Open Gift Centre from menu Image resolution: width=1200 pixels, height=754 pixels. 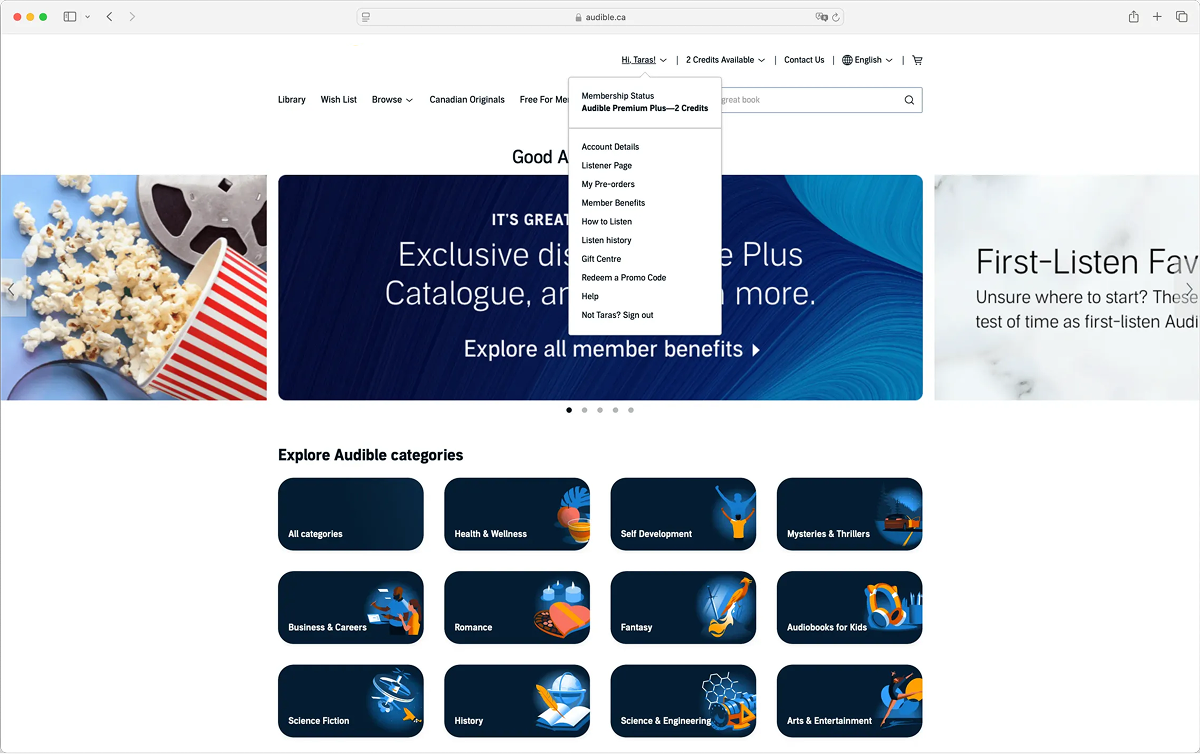click(601, 259)
